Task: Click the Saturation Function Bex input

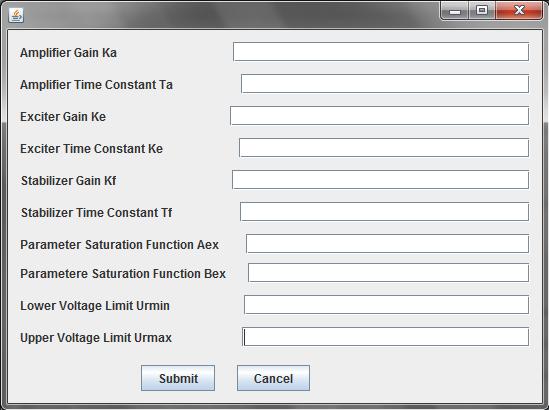Action: 389,273
